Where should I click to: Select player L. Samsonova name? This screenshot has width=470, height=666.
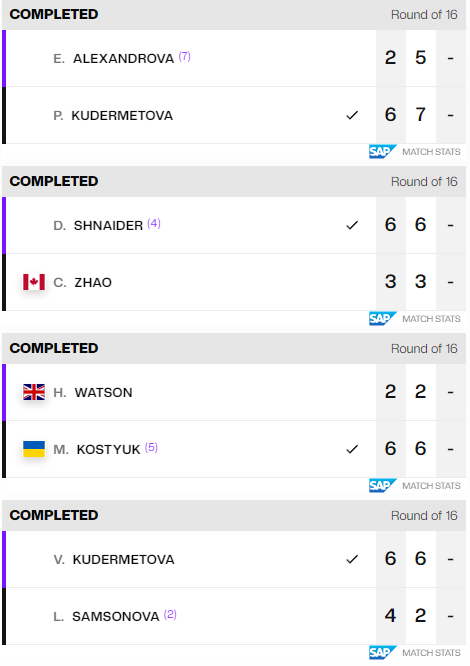[x=106, y=616]
